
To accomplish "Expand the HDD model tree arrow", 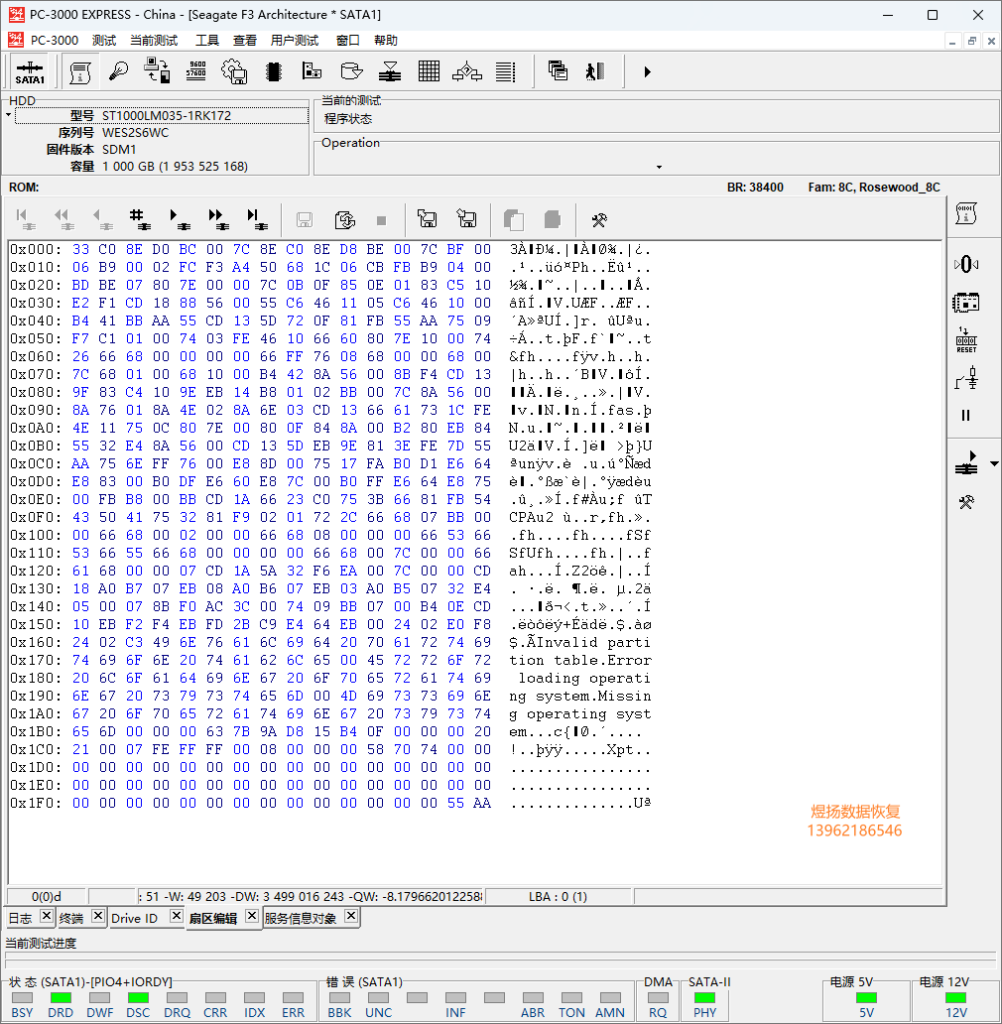I will click(8, 115).
